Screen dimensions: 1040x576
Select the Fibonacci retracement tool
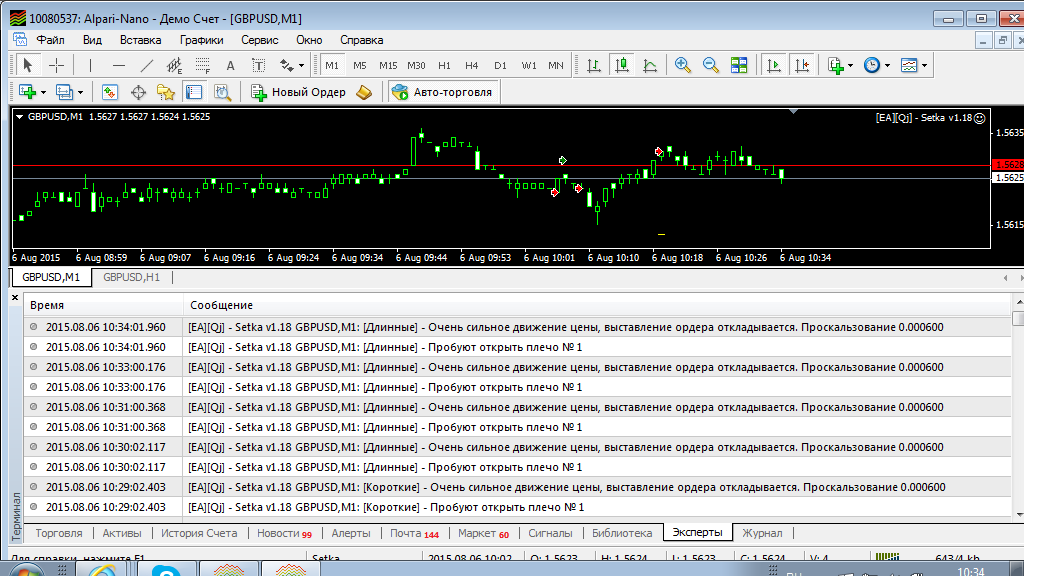tap(202, 65)
